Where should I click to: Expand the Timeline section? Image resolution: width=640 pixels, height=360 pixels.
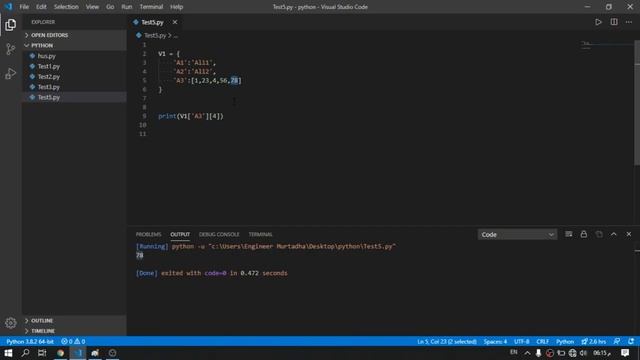[x=74, y=331]
